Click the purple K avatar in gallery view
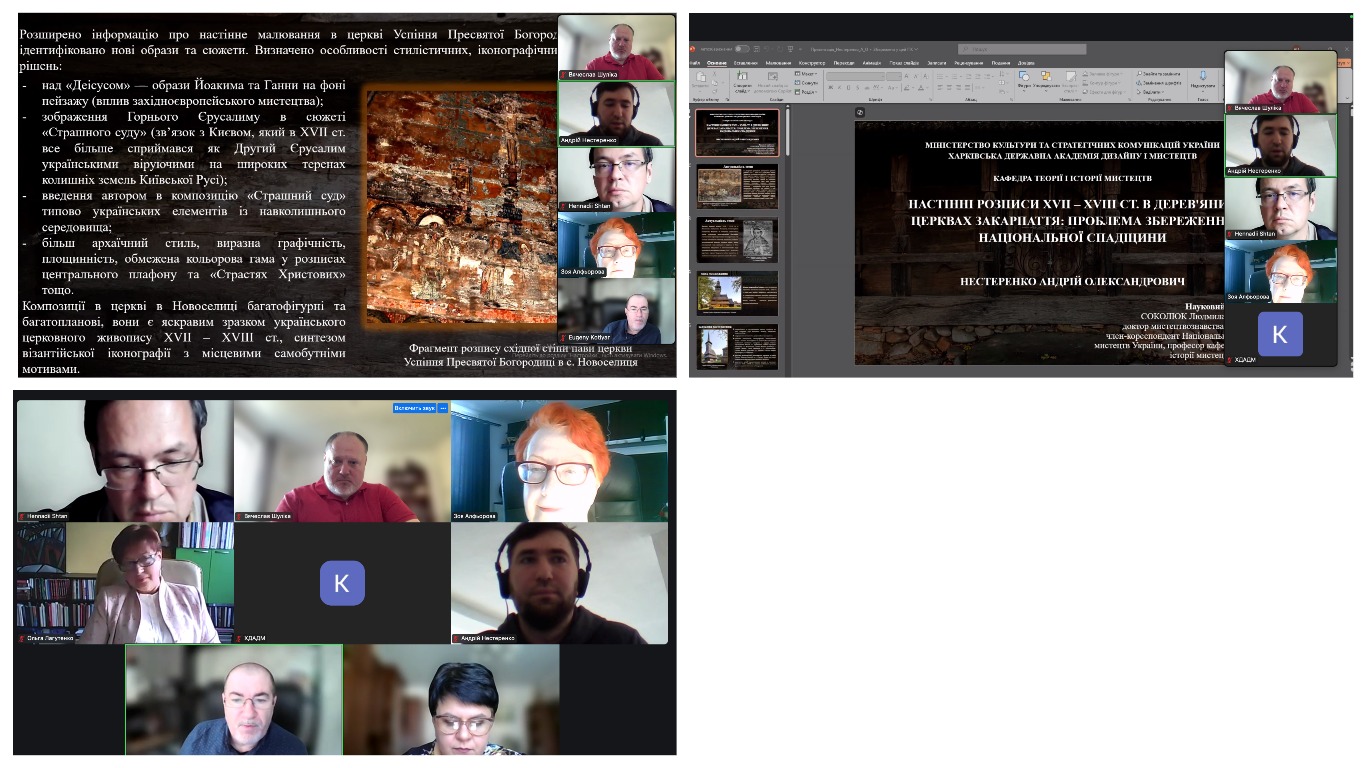 click(x=342, y=583)
